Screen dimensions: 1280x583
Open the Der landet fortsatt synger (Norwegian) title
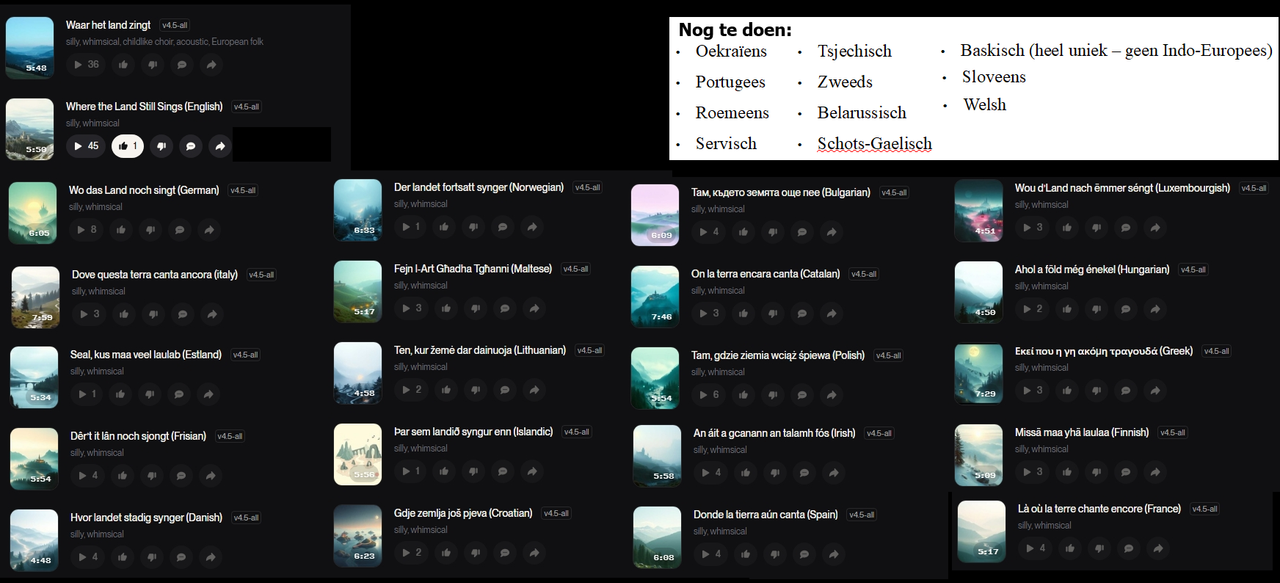pyautogui.click(x=479, y=188)
